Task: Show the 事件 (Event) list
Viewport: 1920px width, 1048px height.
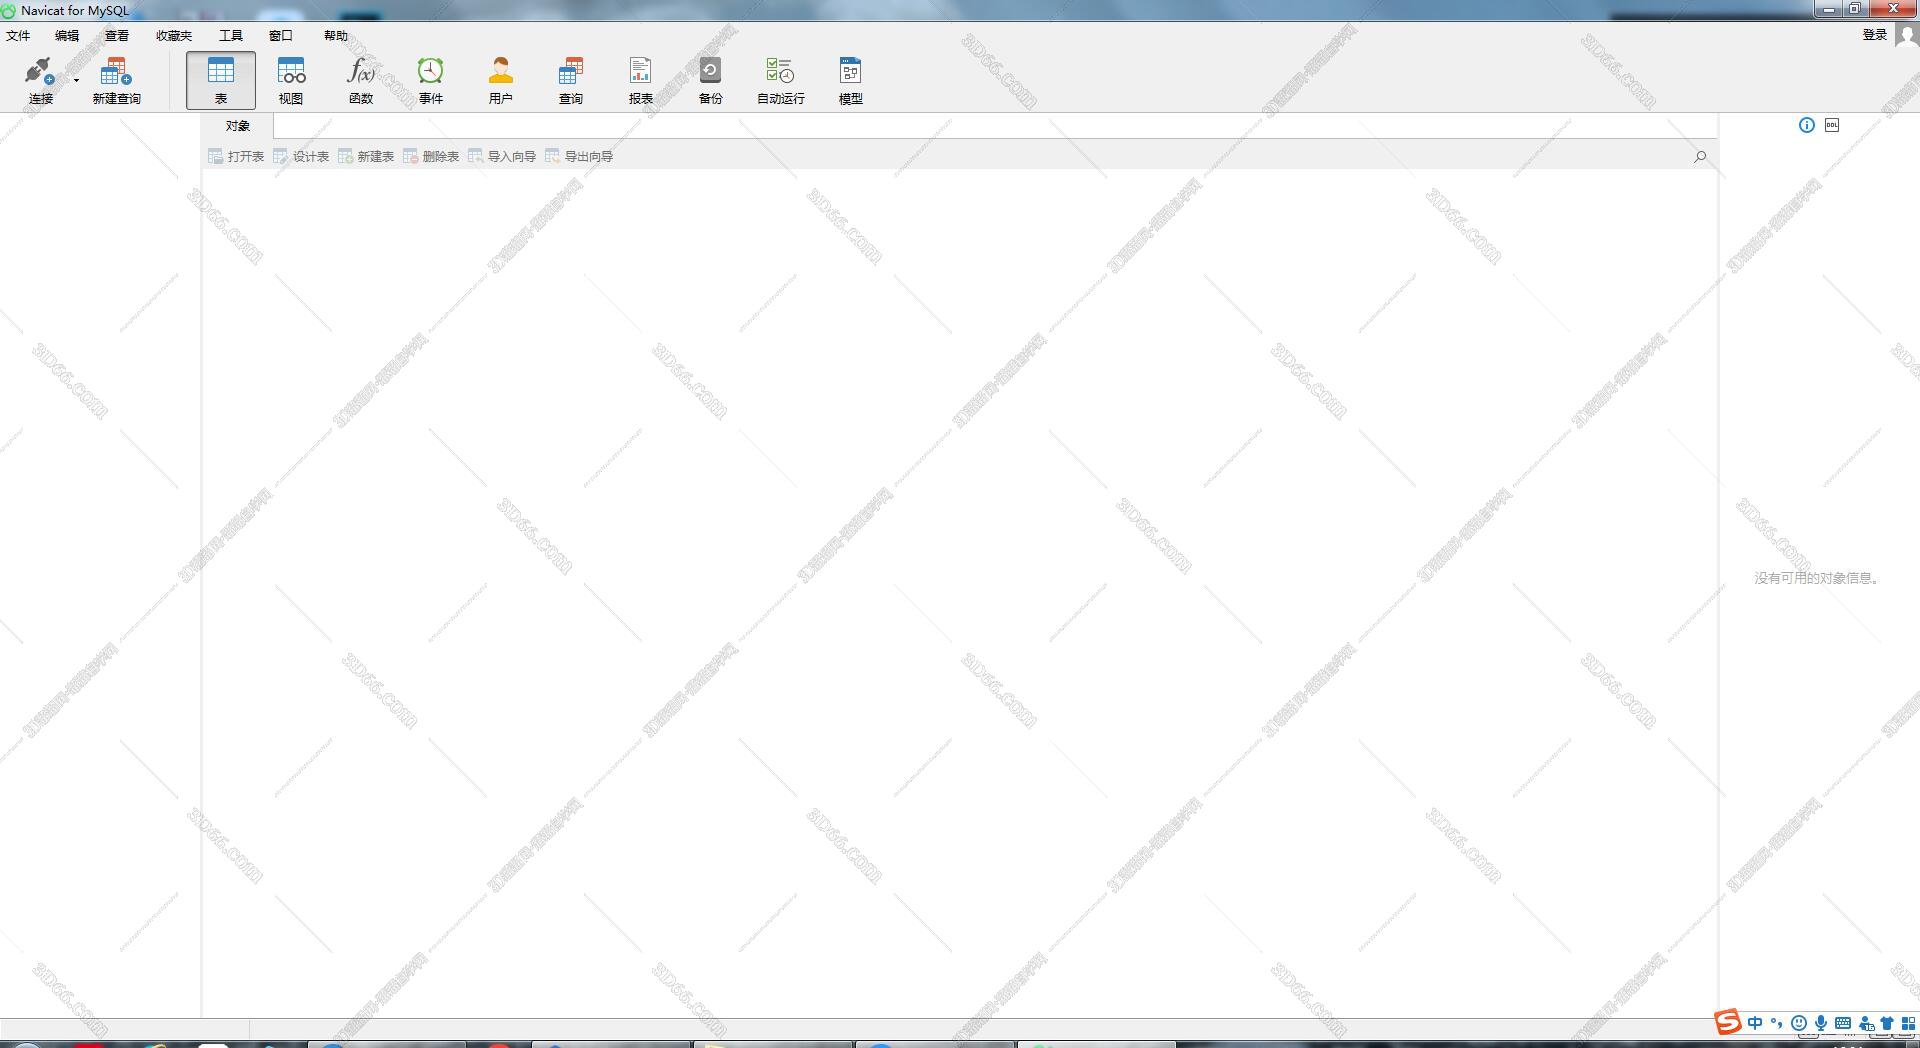Action: click(431, 80)
